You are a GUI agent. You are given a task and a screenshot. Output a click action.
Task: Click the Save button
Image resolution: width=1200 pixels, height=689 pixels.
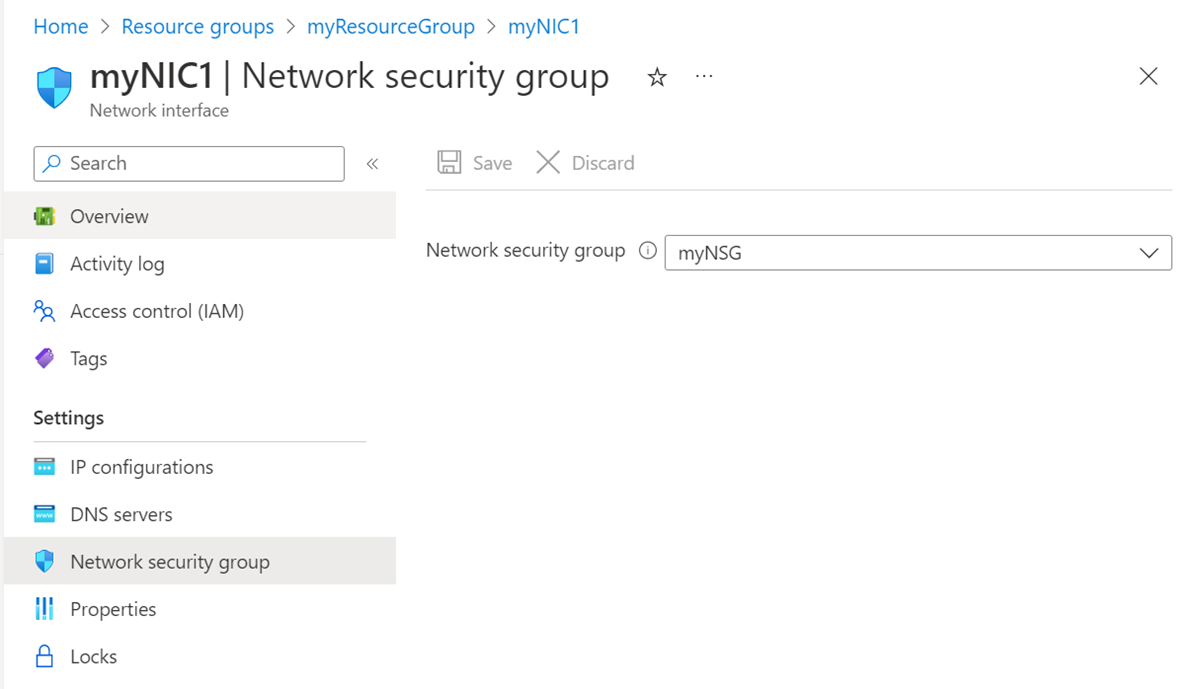click(474, 162)
